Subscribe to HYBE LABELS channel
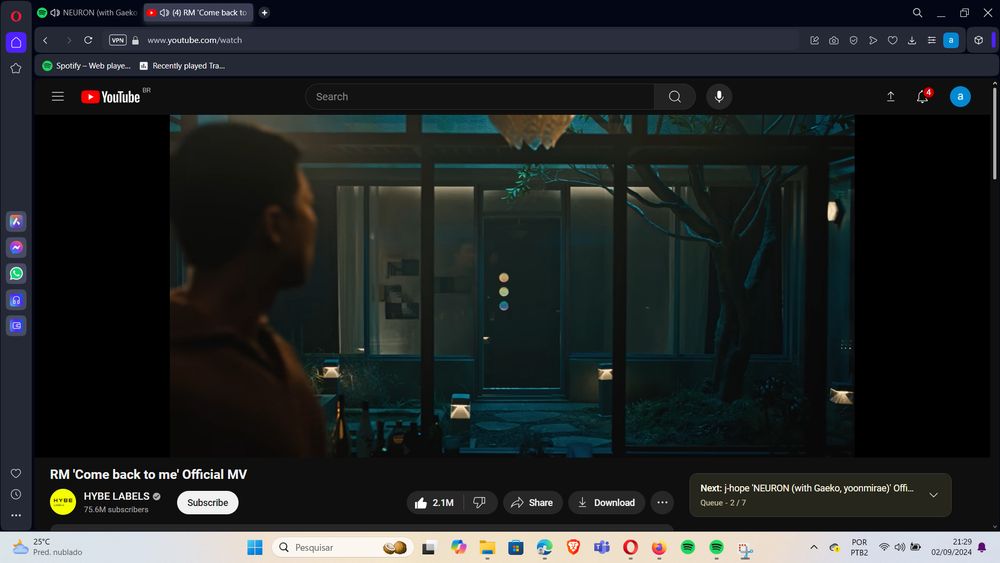The image size is (1000, 563). (207, 502)
